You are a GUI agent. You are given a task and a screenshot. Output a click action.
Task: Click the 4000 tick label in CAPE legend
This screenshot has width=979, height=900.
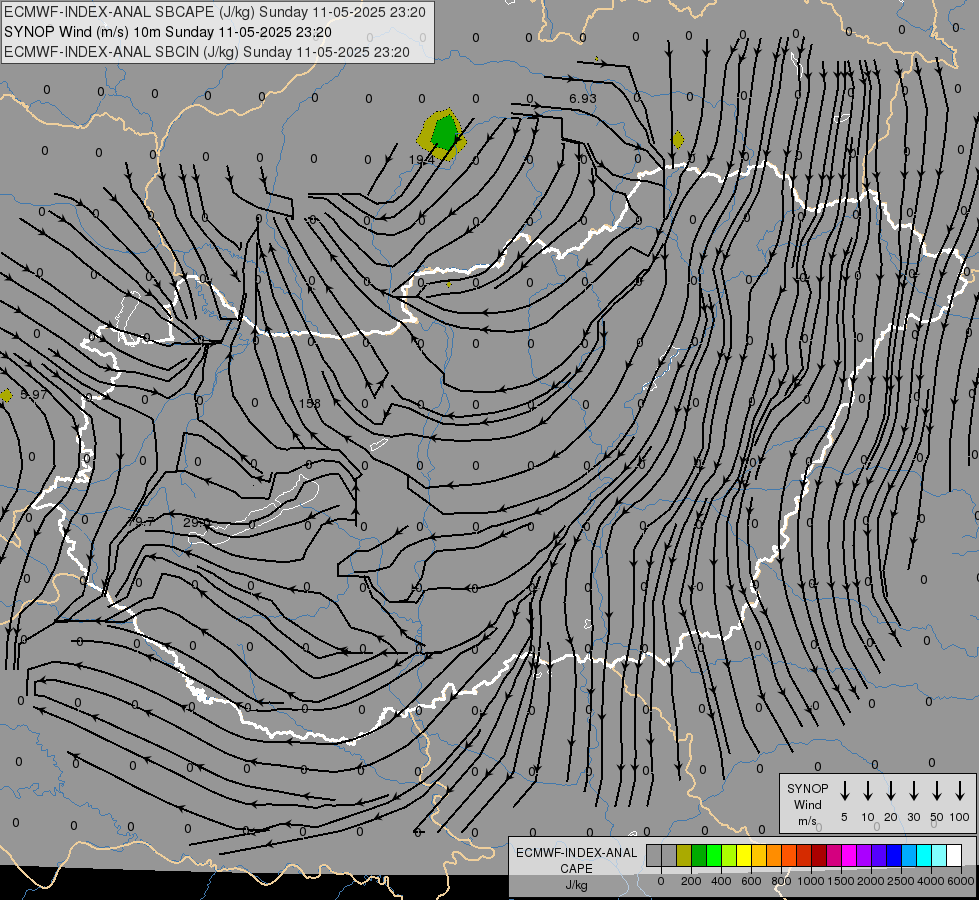pyautogui.click(x=931, y=881)
